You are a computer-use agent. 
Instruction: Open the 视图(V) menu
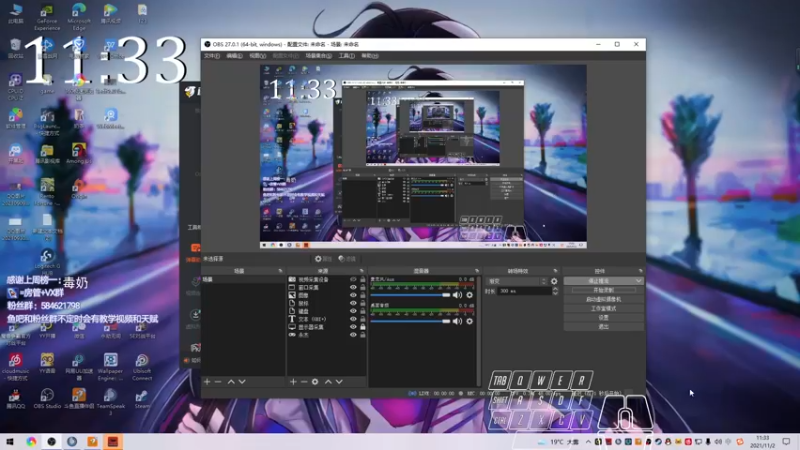pyautogui.click(x=257, y=56)
